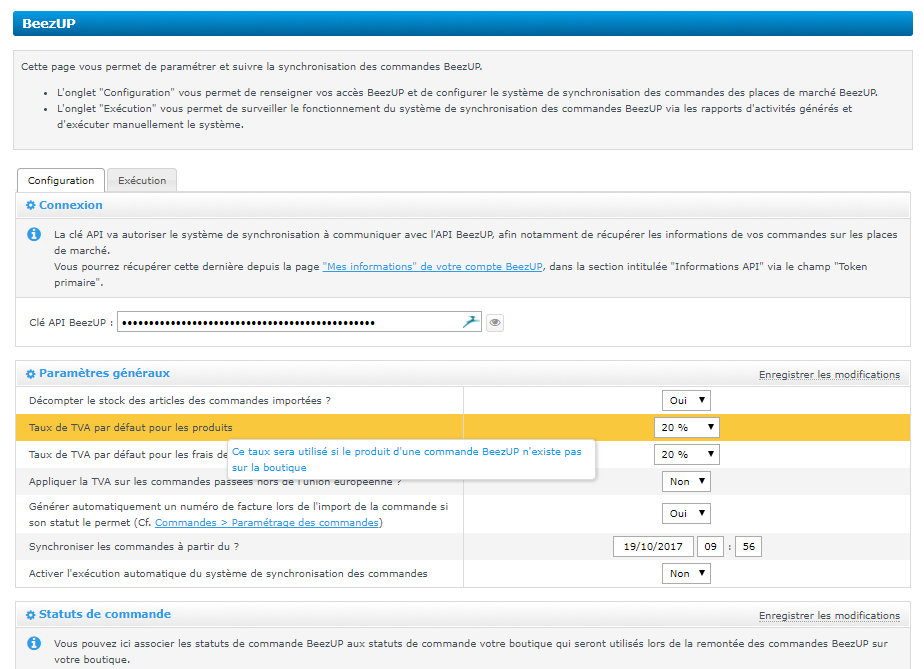Click the sync minutes field 56
The image size is (924, 669).
tap(748, 546)
